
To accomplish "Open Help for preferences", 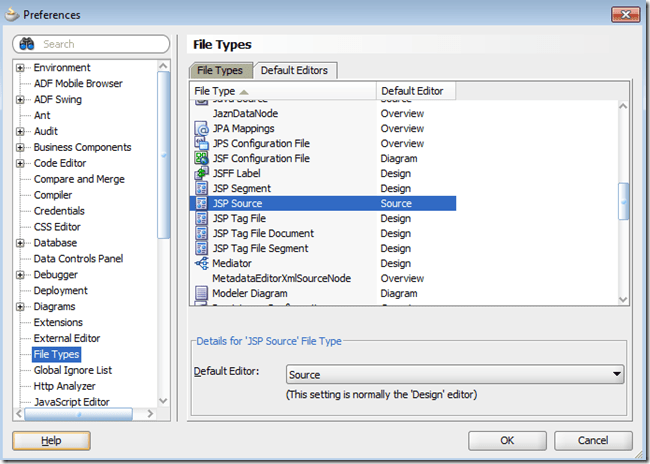I will 51,440.
